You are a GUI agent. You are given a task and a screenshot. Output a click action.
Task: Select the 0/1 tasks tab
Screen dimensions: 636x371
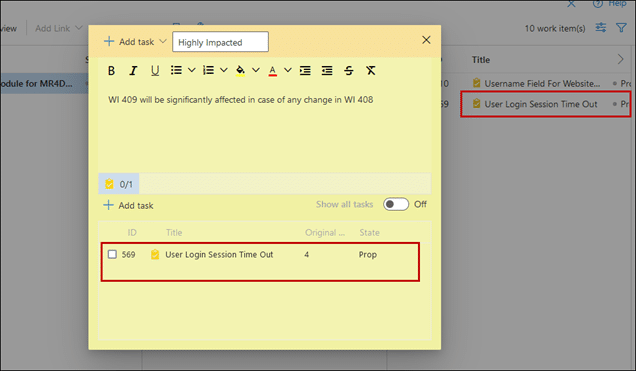pyautogui.click(x=118, y=184)
